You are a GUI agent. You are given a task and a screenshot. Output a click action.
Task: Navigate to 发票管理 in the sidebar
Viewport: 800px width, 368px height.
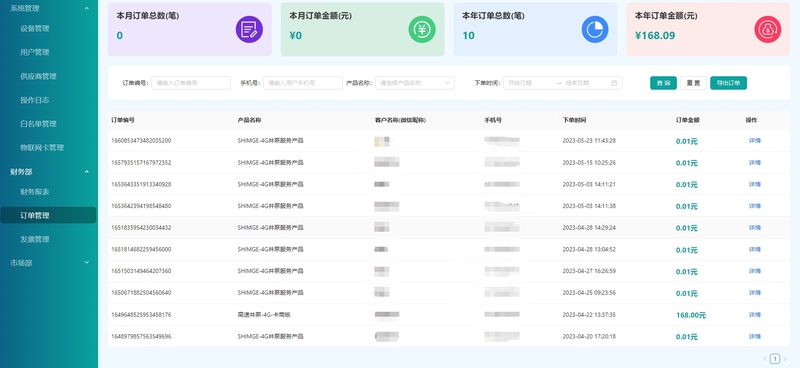[x=35, y=239]
